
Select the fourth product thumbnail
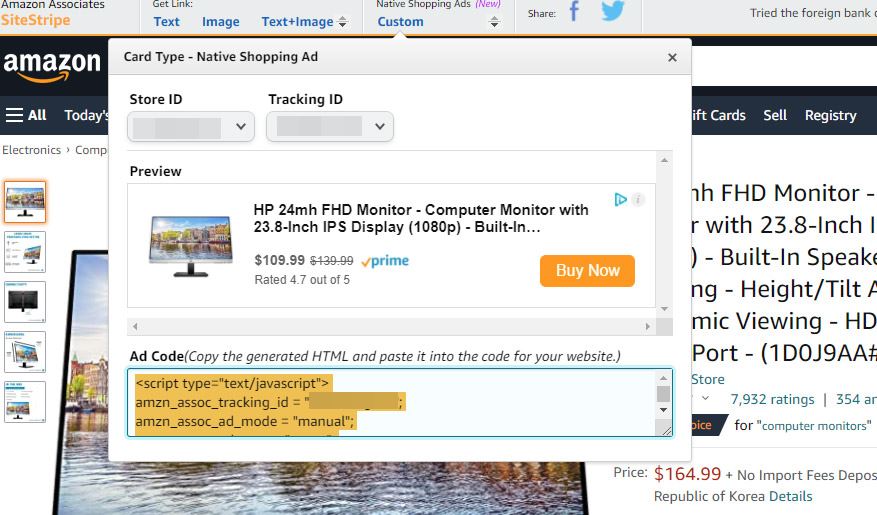click(25, 352)
